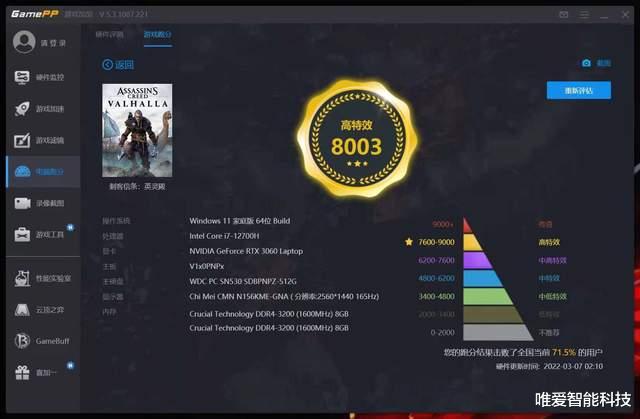
Task: Minimize the GamePP window
Action: (x=604, y=15)
